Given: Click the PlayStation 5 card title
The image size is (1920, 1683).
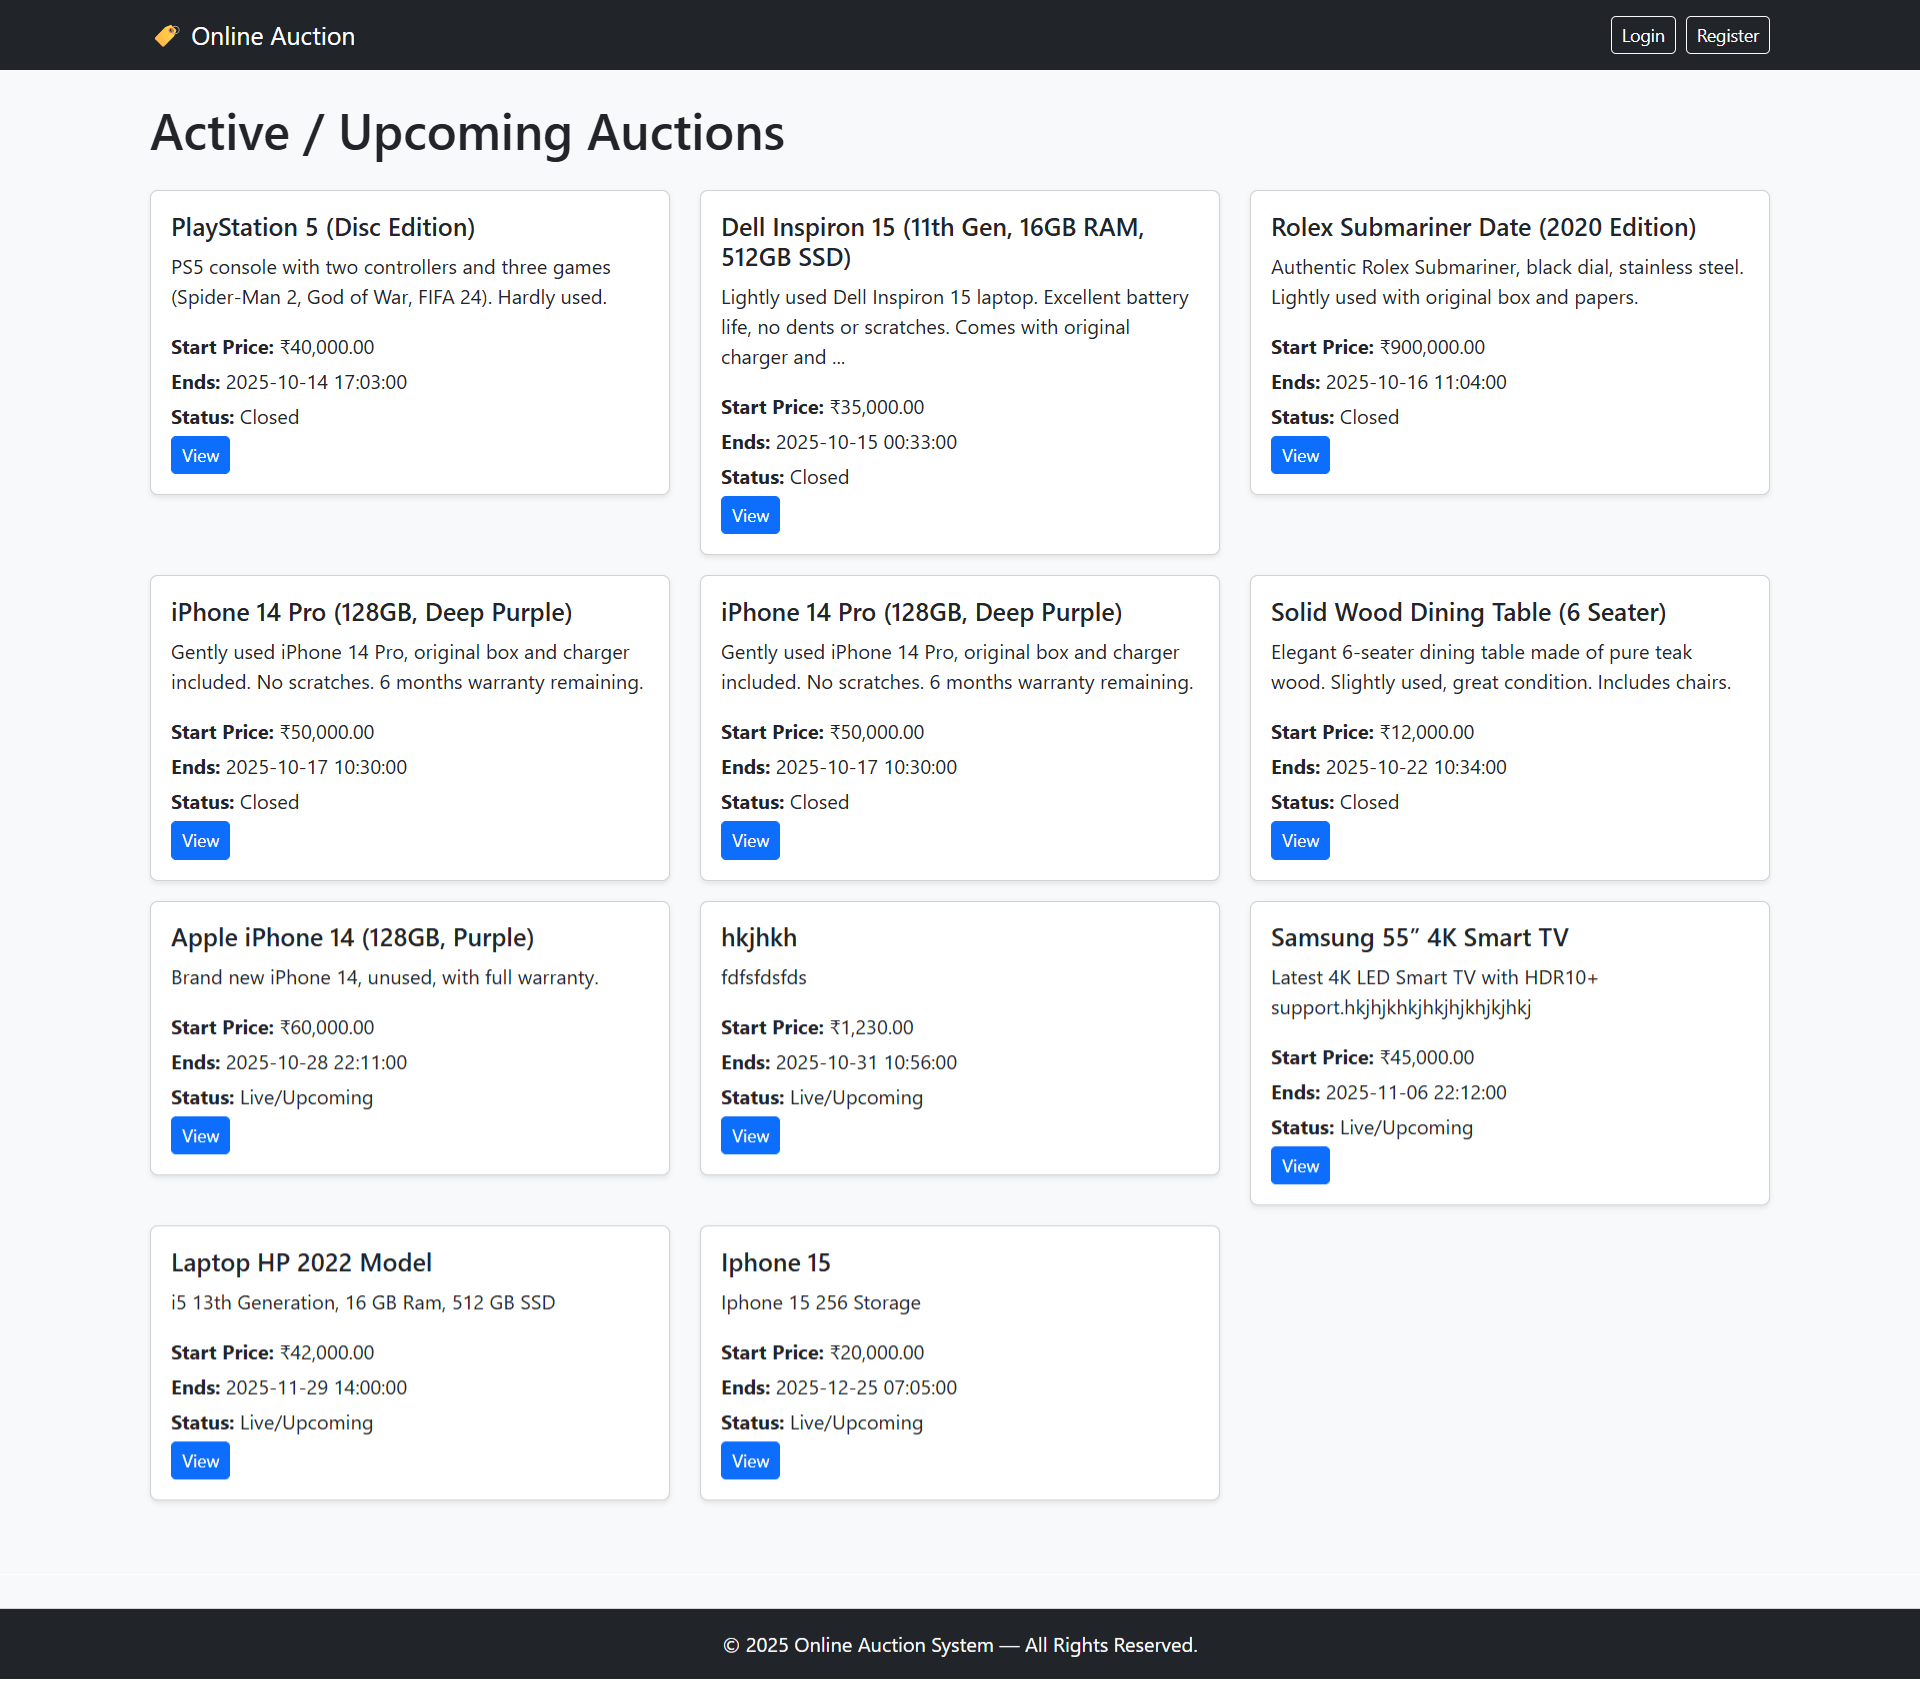Looking at the screenshot, I should pos(322,227).
